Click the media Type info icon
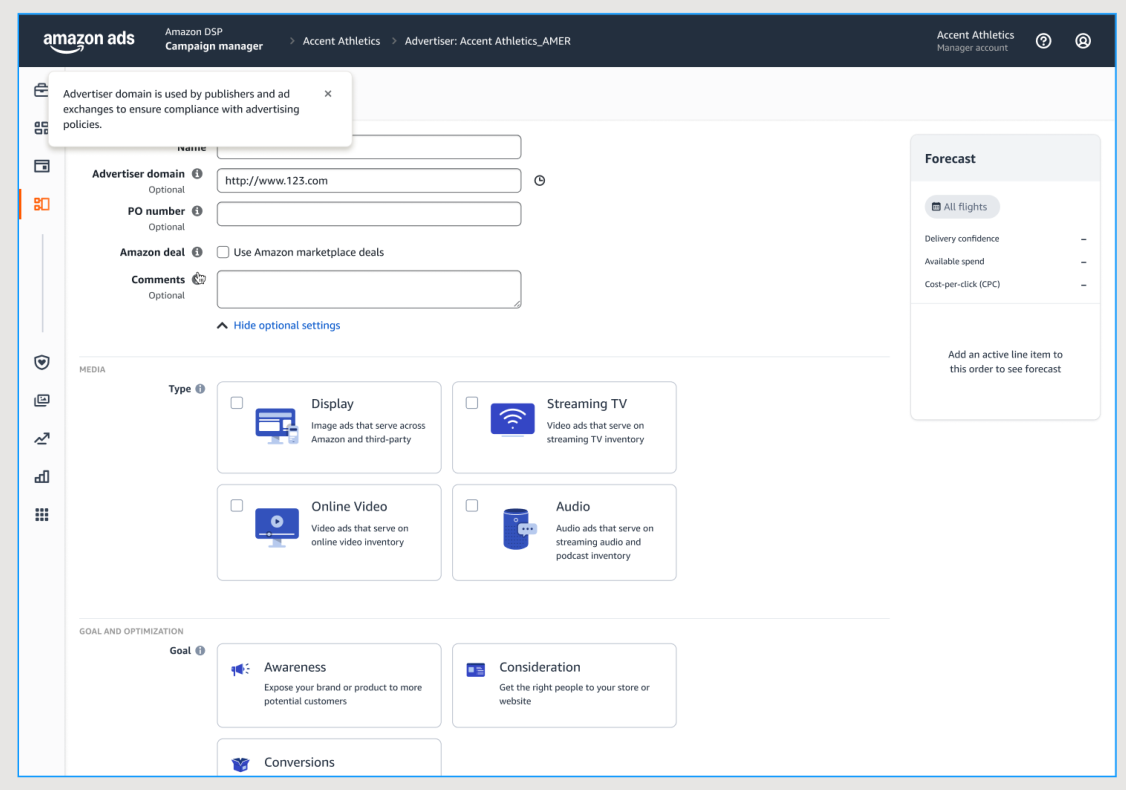The width and height of the screenshot is (1126, 790). coord(200,389)
